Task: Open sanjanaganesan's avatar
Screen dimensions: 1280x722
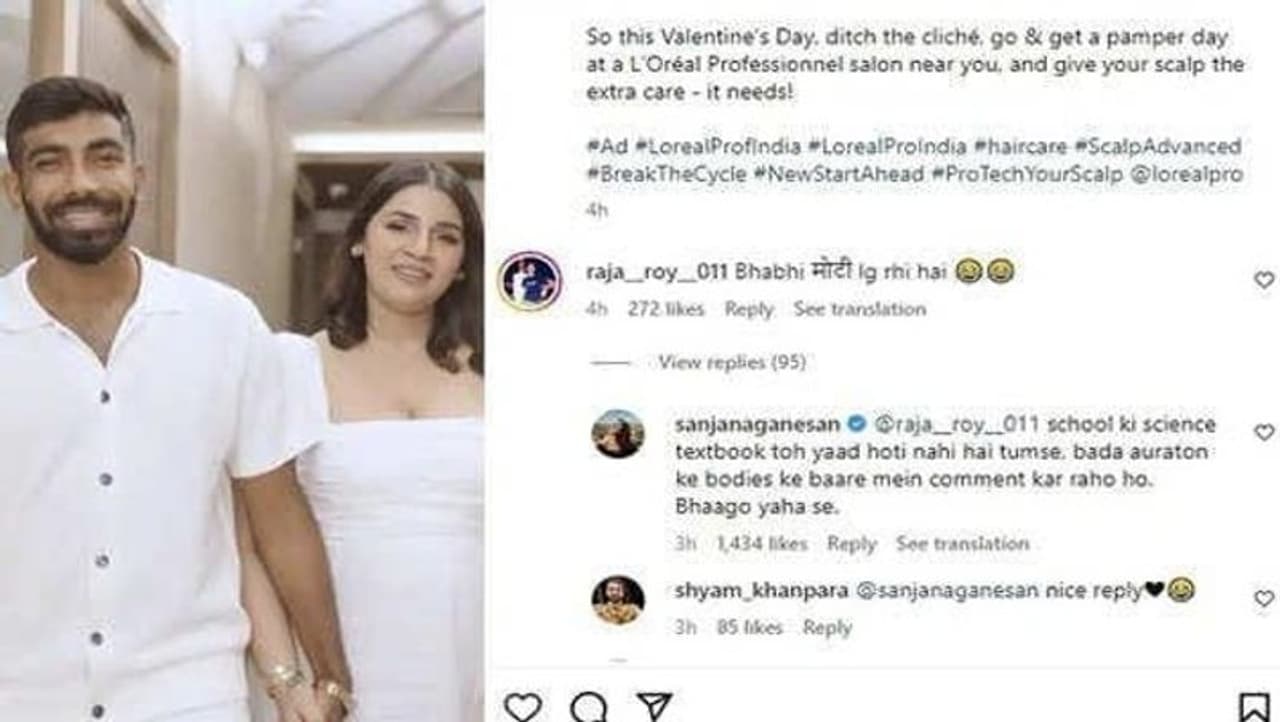Action: pos(618,434)
